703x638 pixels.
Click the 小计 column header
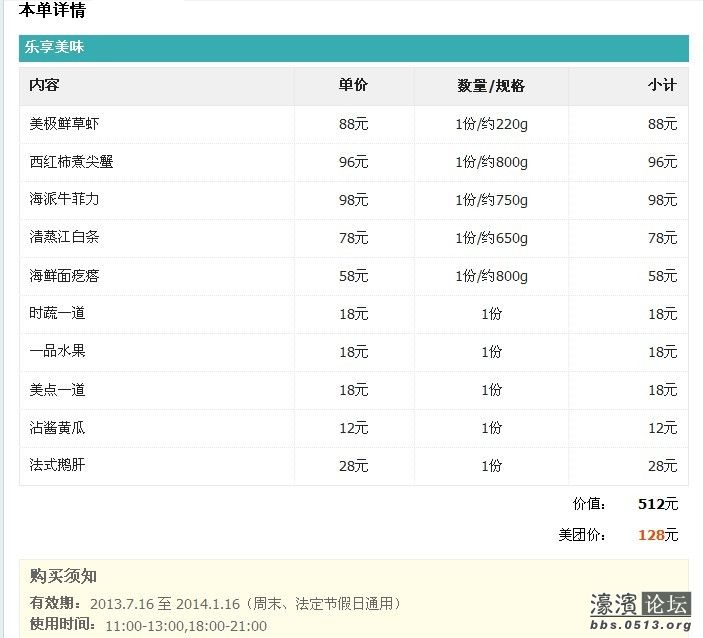coord(662,86)
